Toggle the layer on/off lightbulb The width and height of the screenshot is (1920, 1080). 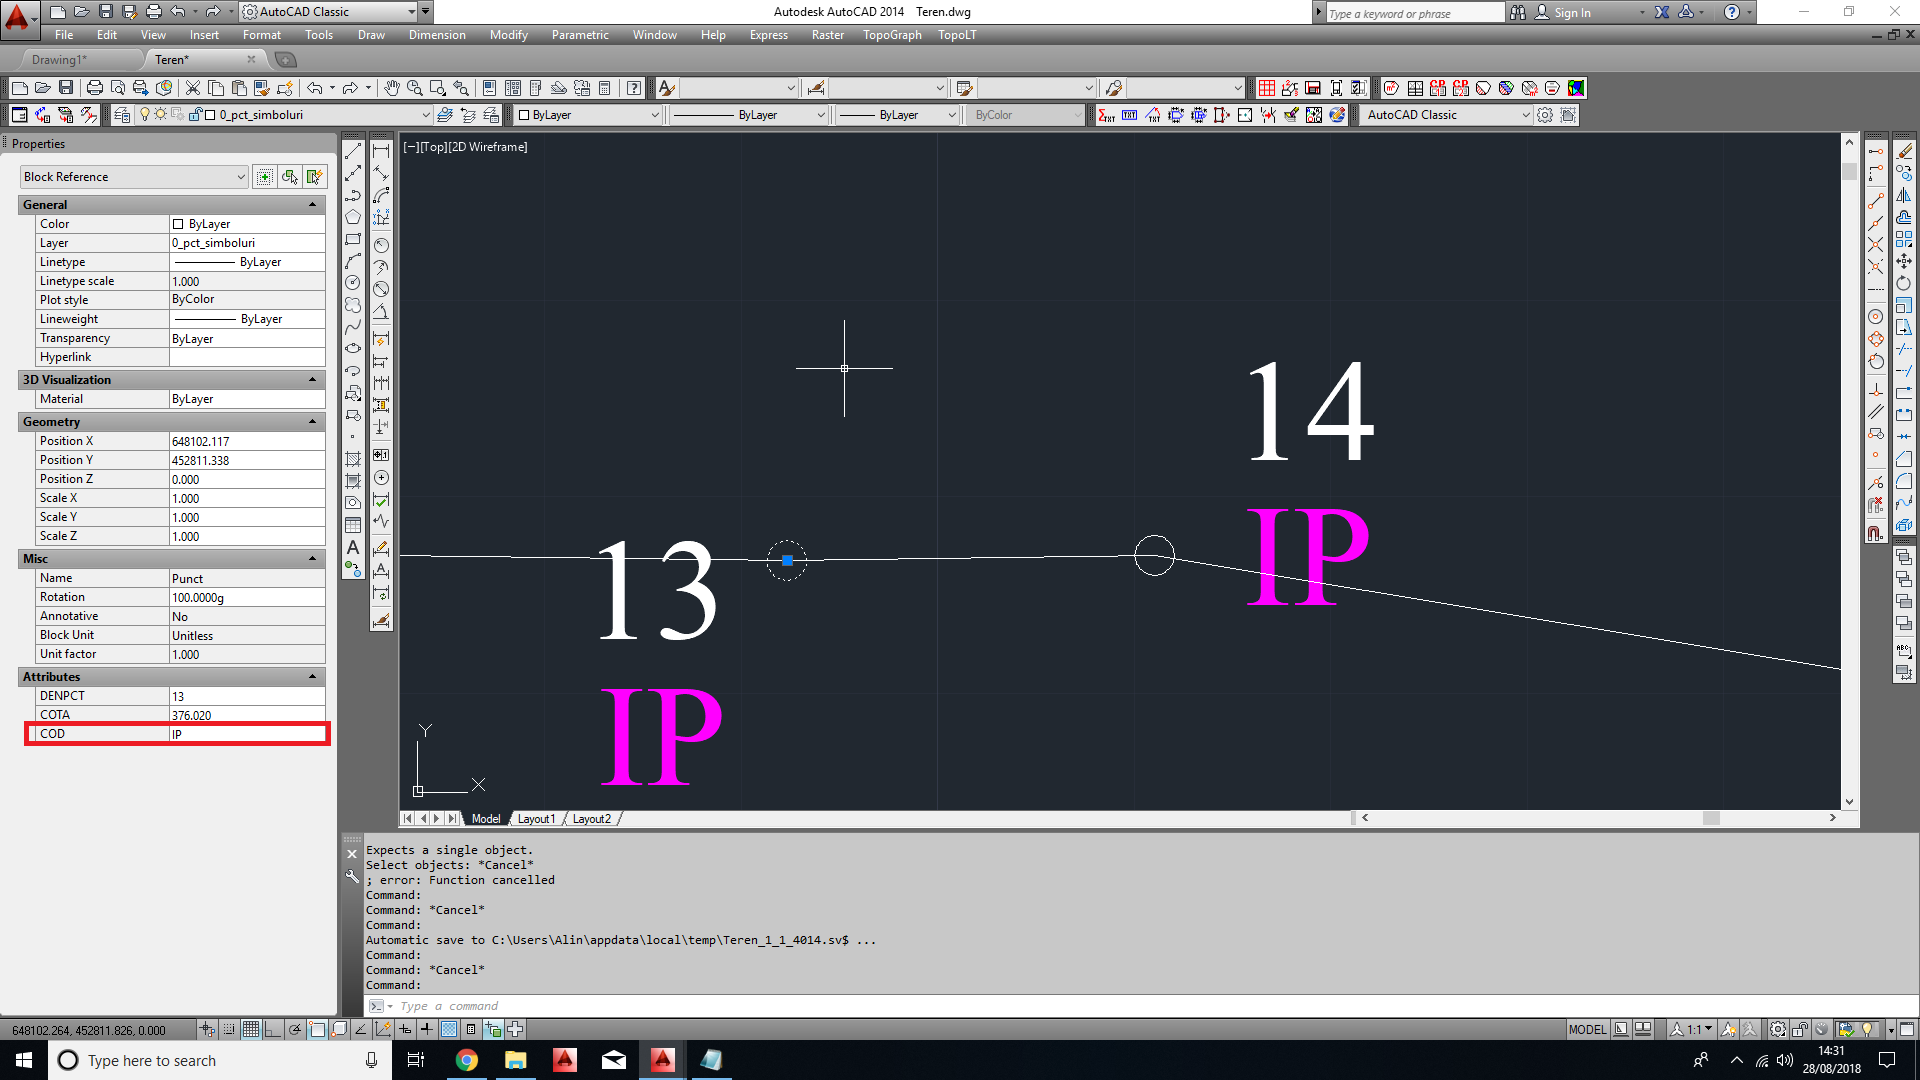[144, 114]
